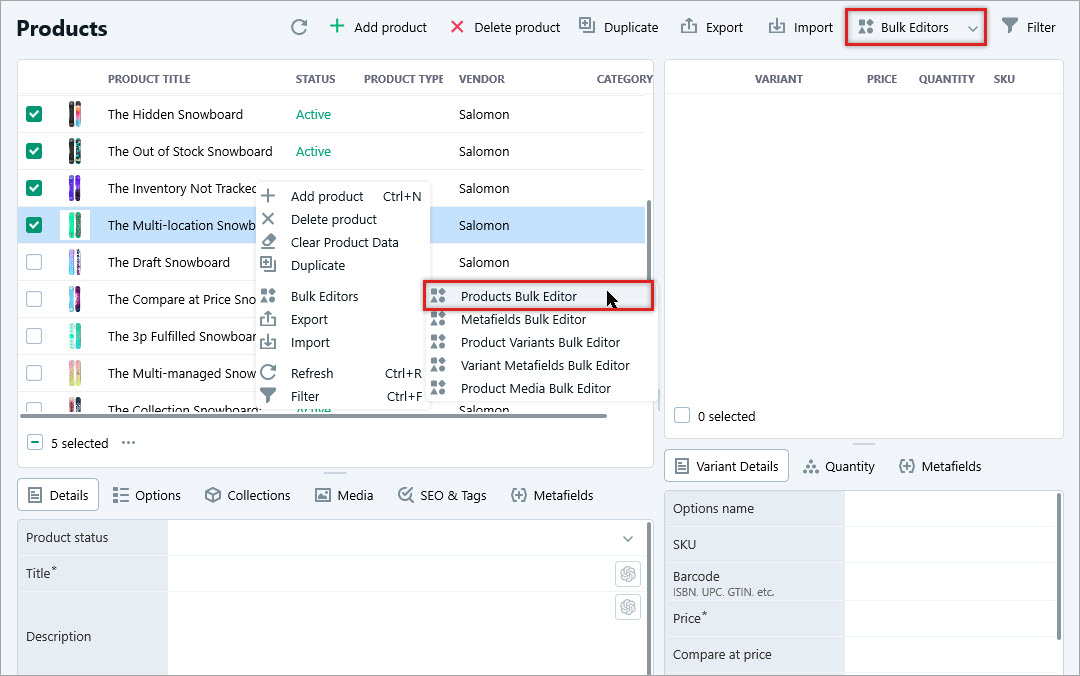The height and width of the screenshot is (676, 1080).
Task: Click the Filter funnel icon in the toolbar
Action: [1010, 26]
